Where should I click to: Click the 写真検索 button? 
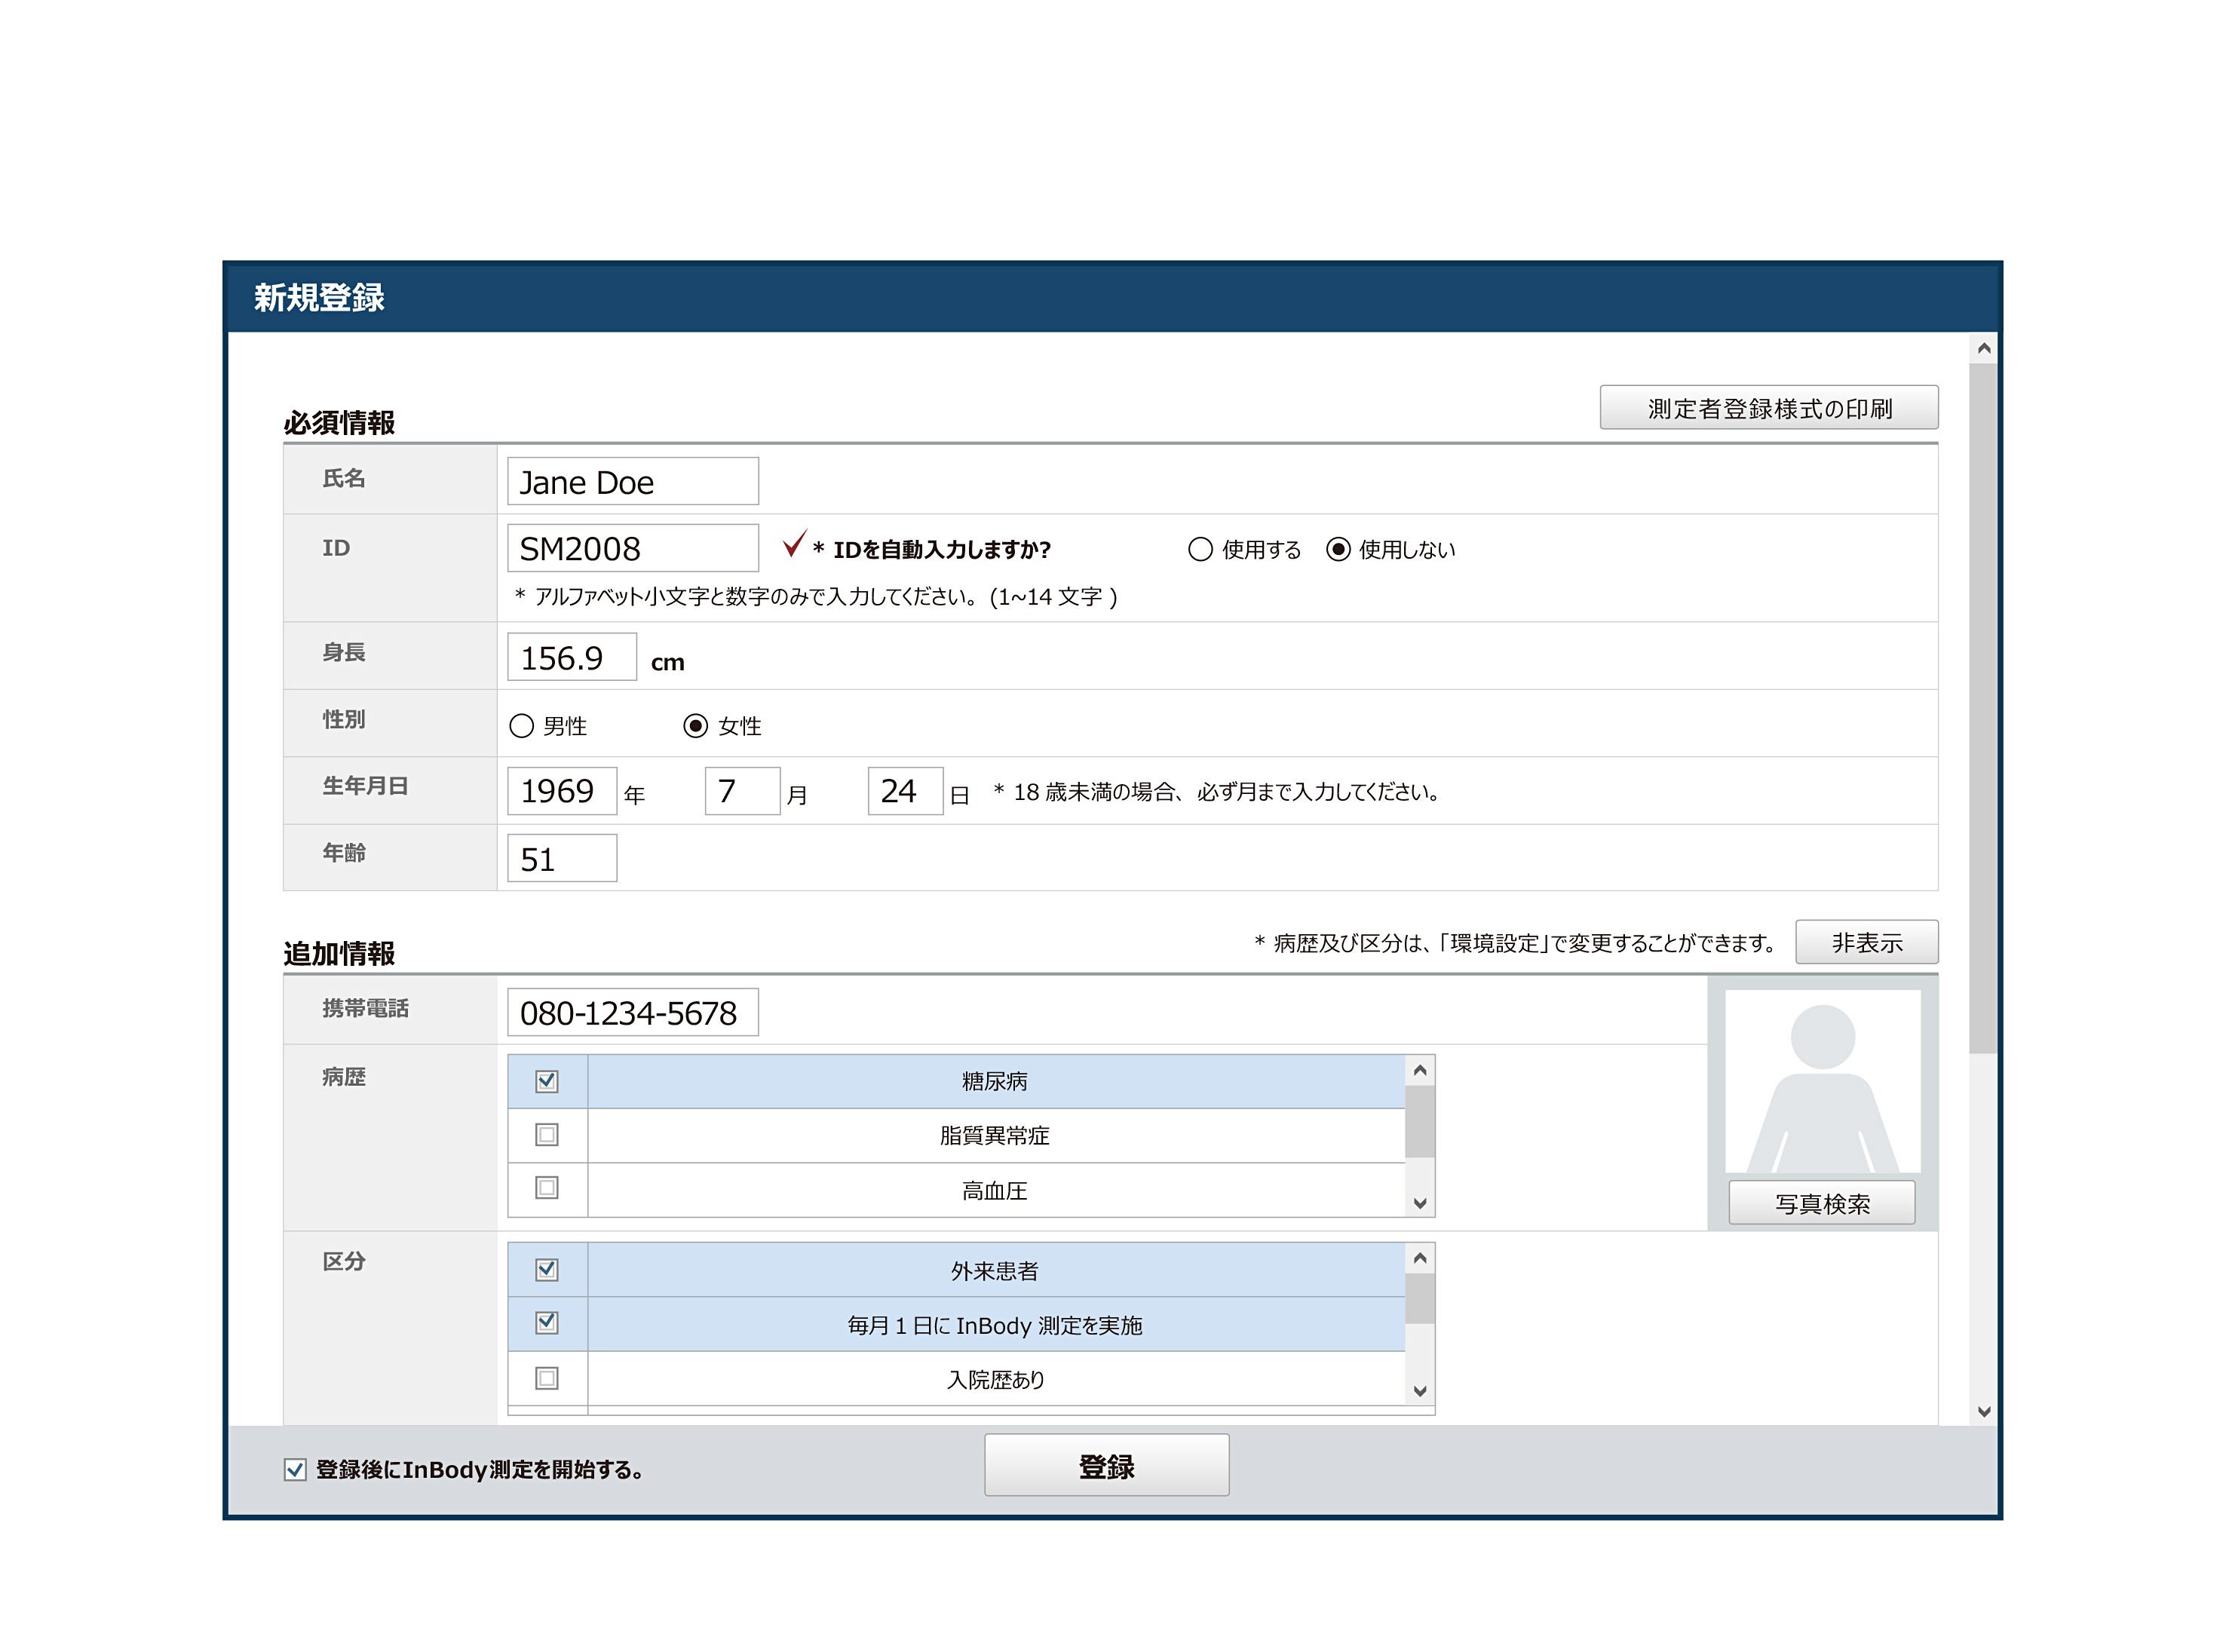tap(1822, 1203)
